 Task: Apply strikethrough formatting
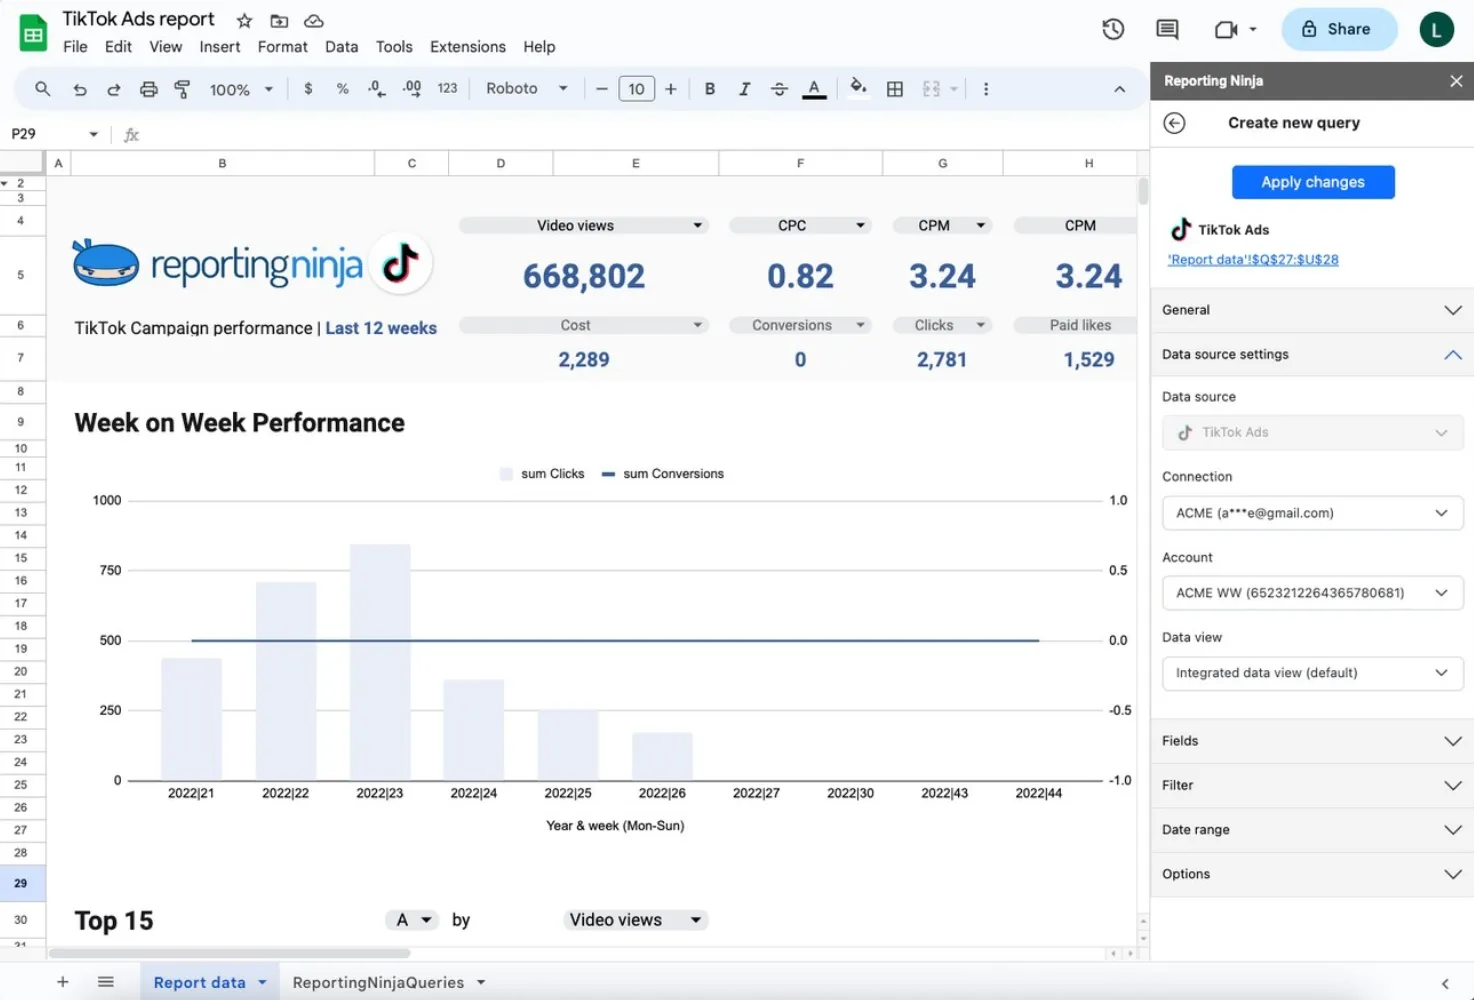pyautogui.click(x=779, y=89)
